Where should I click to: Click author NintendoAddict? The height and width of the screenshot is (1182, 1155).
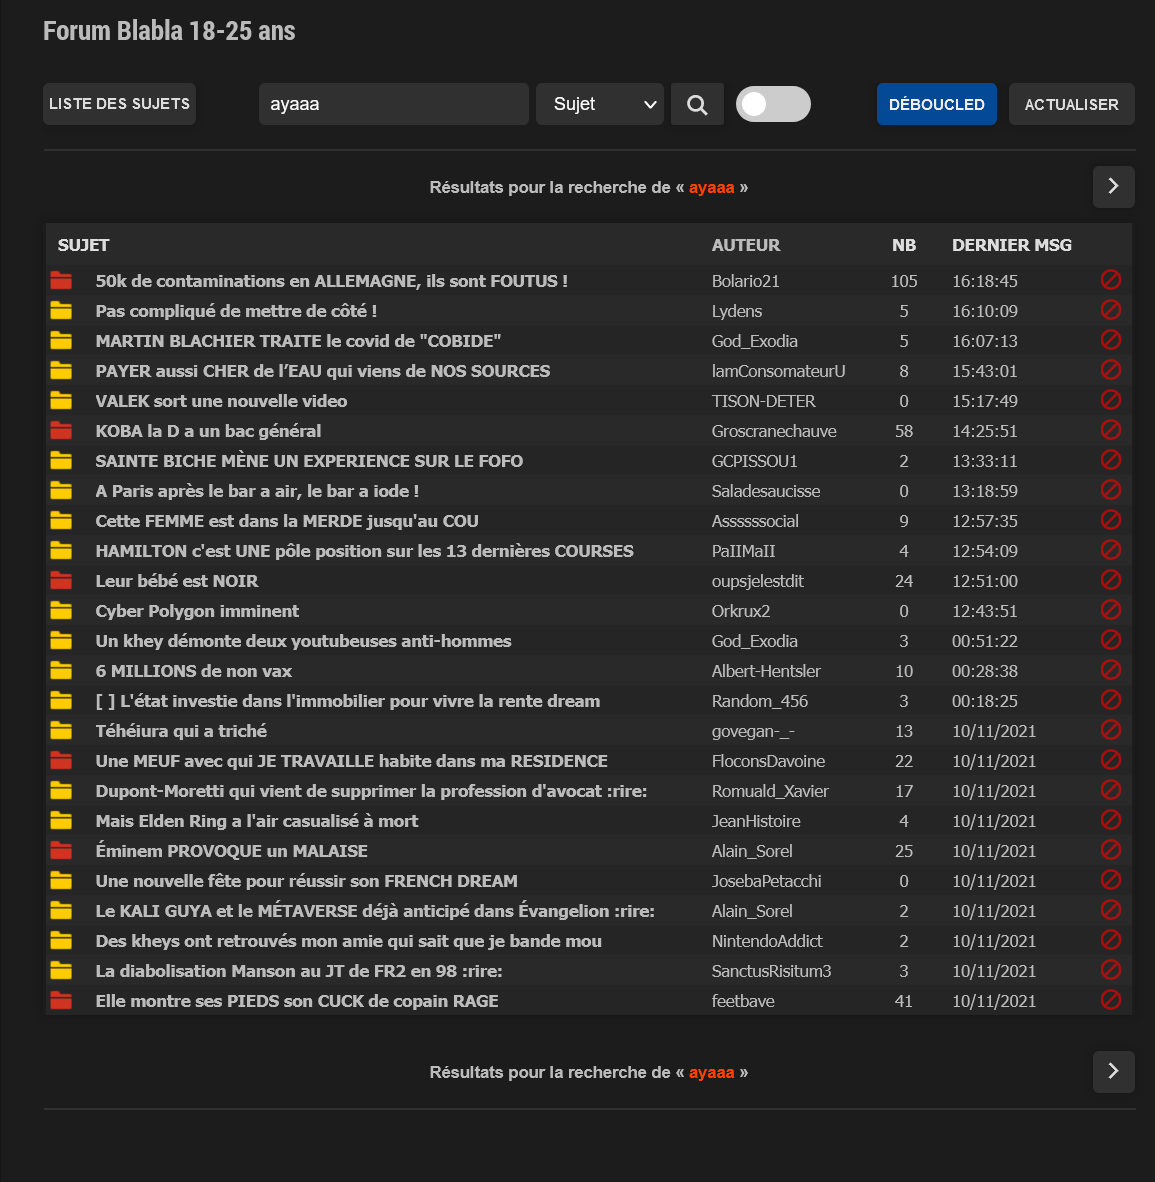767,942
